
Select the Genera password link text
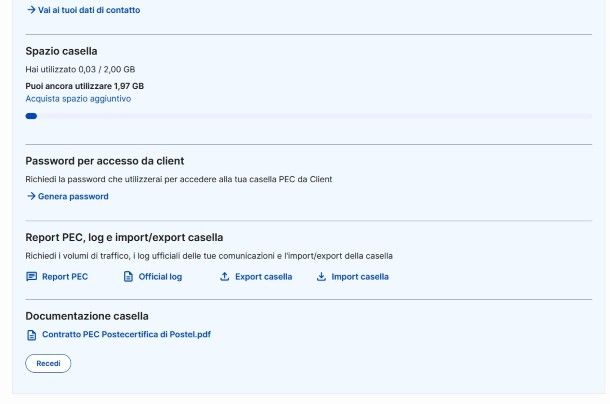[x=73, y=197]
